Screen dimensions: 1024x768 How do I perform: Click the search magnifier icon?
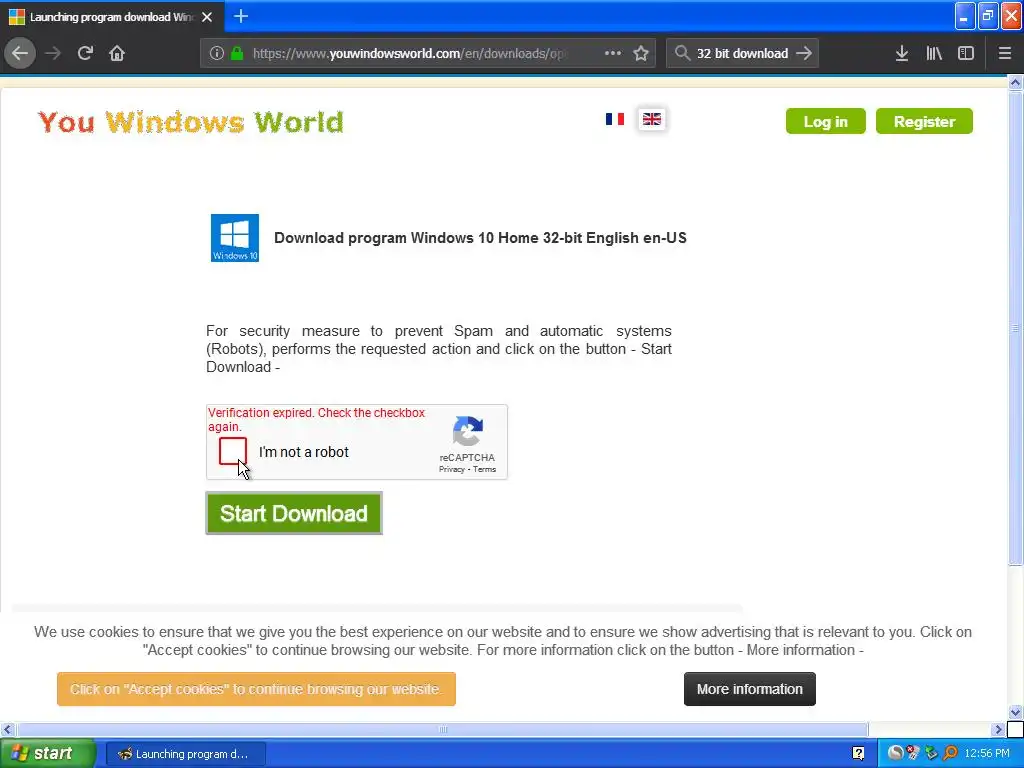tap(682, 53)
